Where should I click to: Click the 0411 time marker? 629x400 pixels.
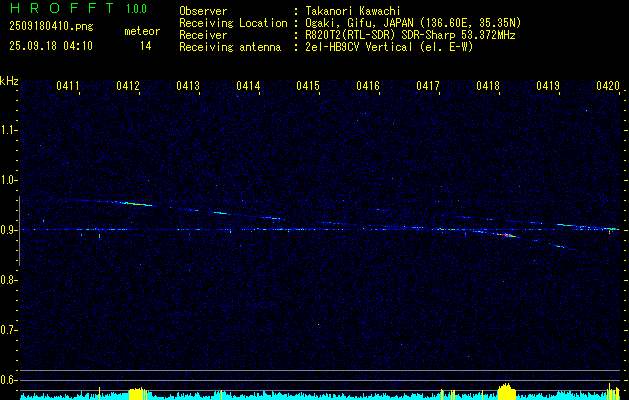[x=67, y=85]
